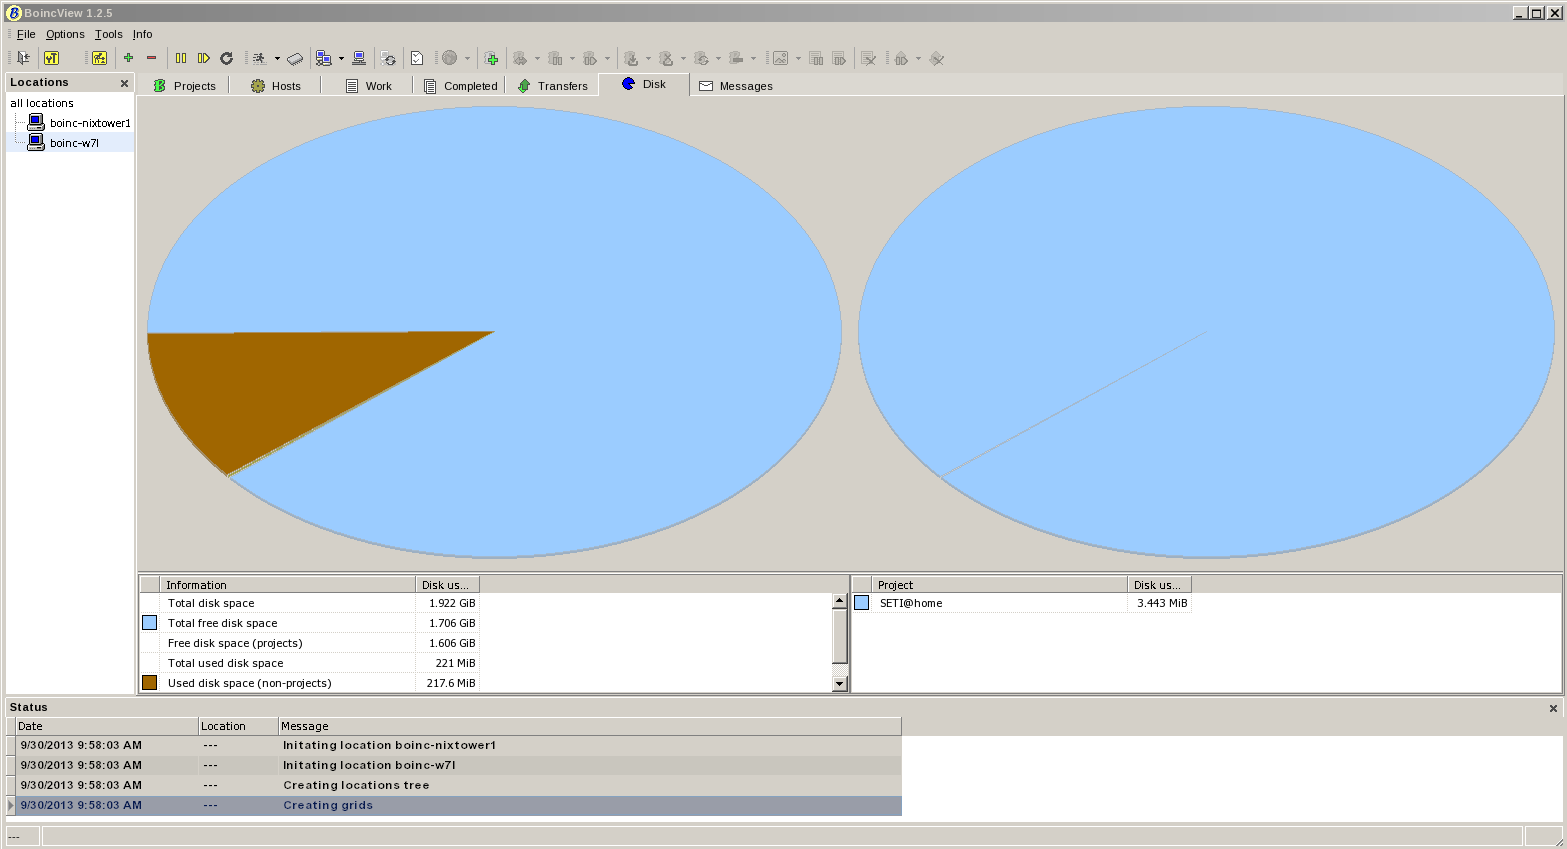Click blue swatch beside Total free disk space
1567x849 pixels.
point(149,622)
